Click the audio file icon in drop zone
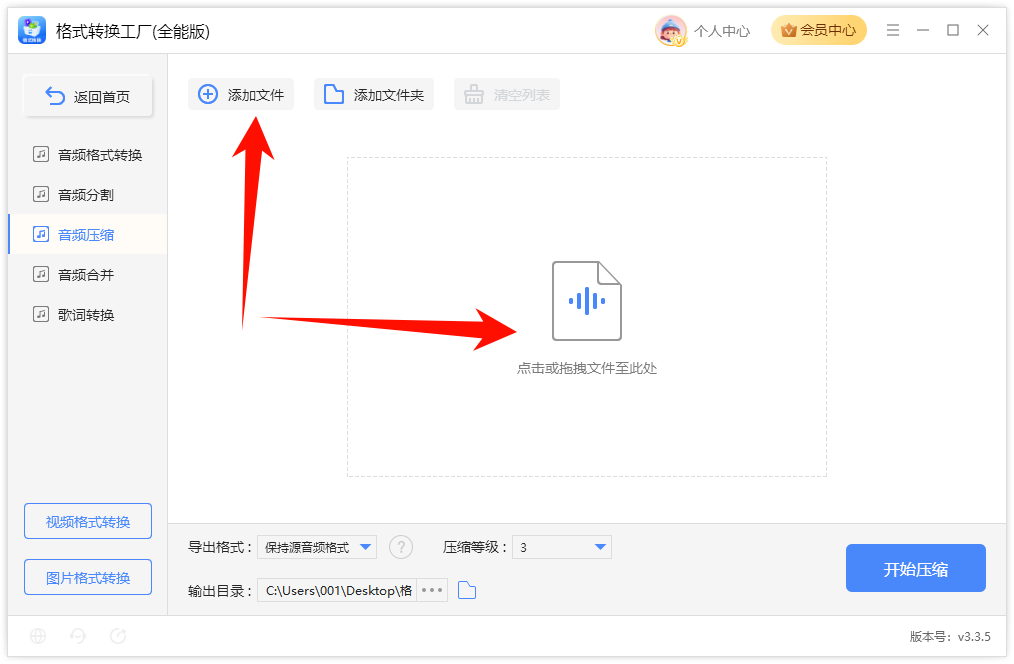This screenshot has height=664, width=1014. (x=587, y=301)
